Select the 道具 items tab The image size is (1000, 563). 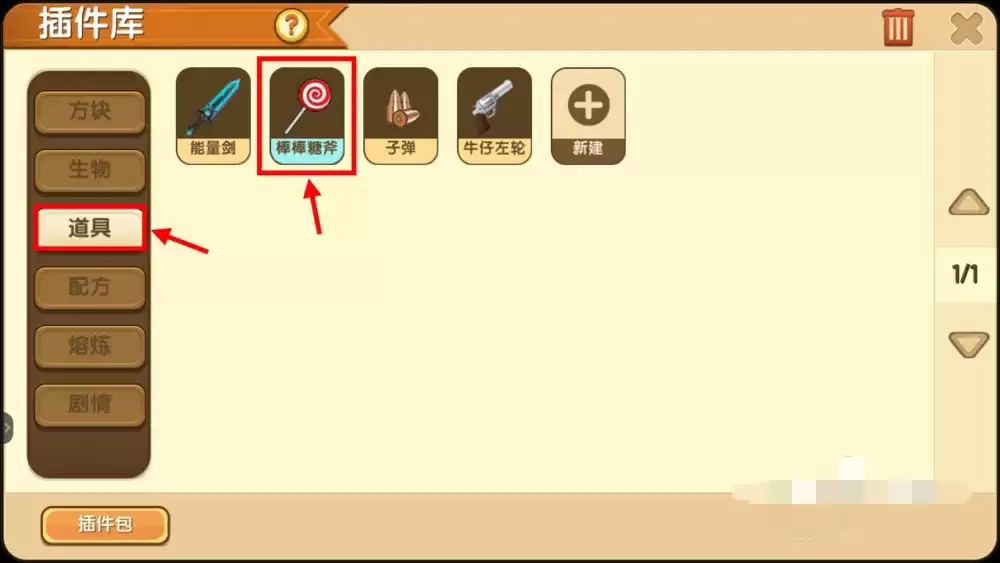(90, 228)
